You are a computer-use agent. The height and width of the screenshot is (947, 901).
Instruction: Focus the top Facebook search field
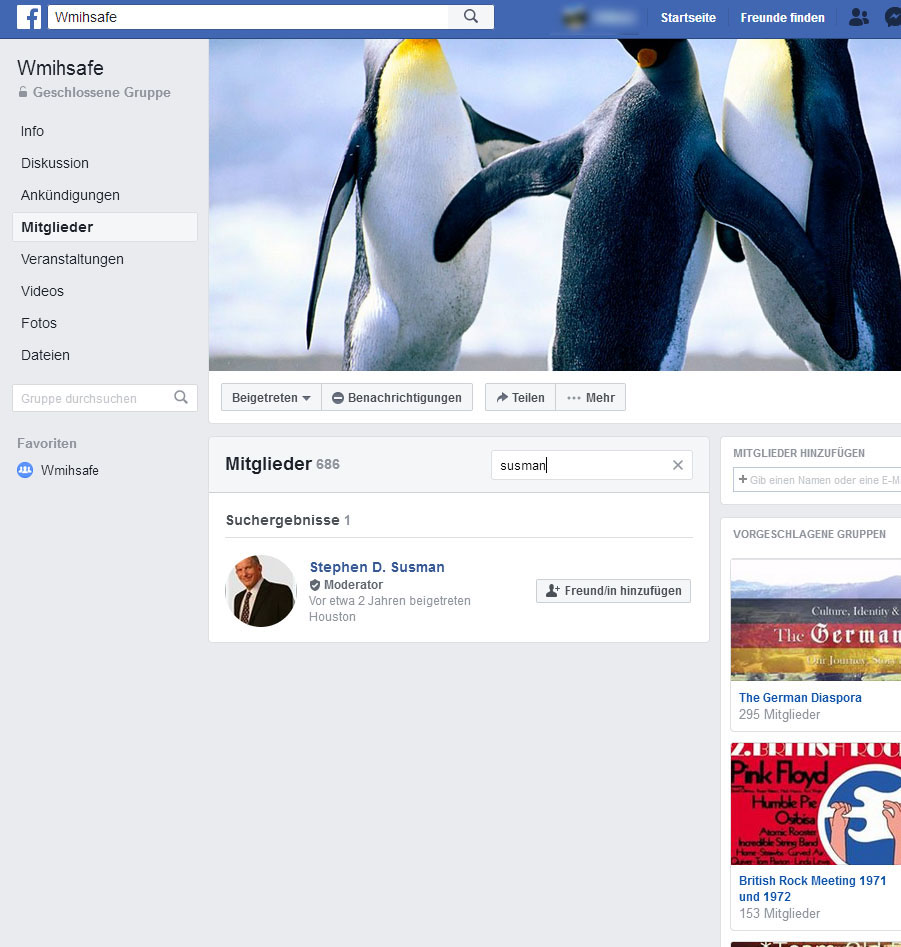248,17
